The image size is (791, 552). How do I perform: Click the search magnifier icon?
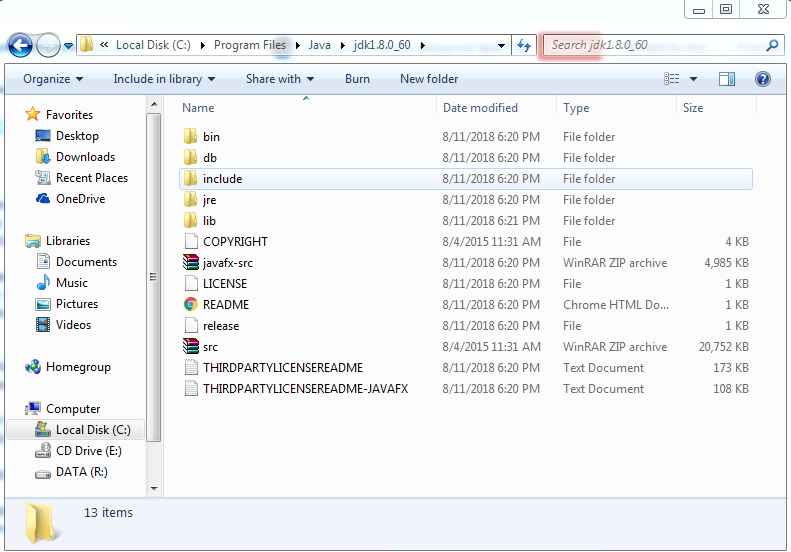coord(772,45)
